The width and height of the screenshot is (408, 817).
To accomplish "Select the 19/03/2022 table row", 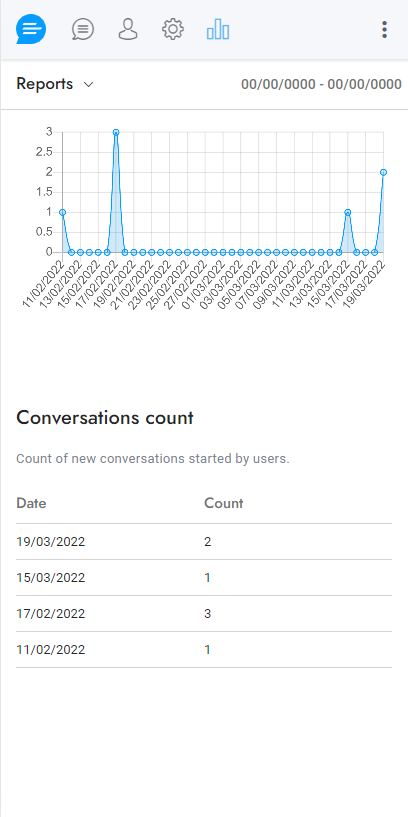I will 204,542.
